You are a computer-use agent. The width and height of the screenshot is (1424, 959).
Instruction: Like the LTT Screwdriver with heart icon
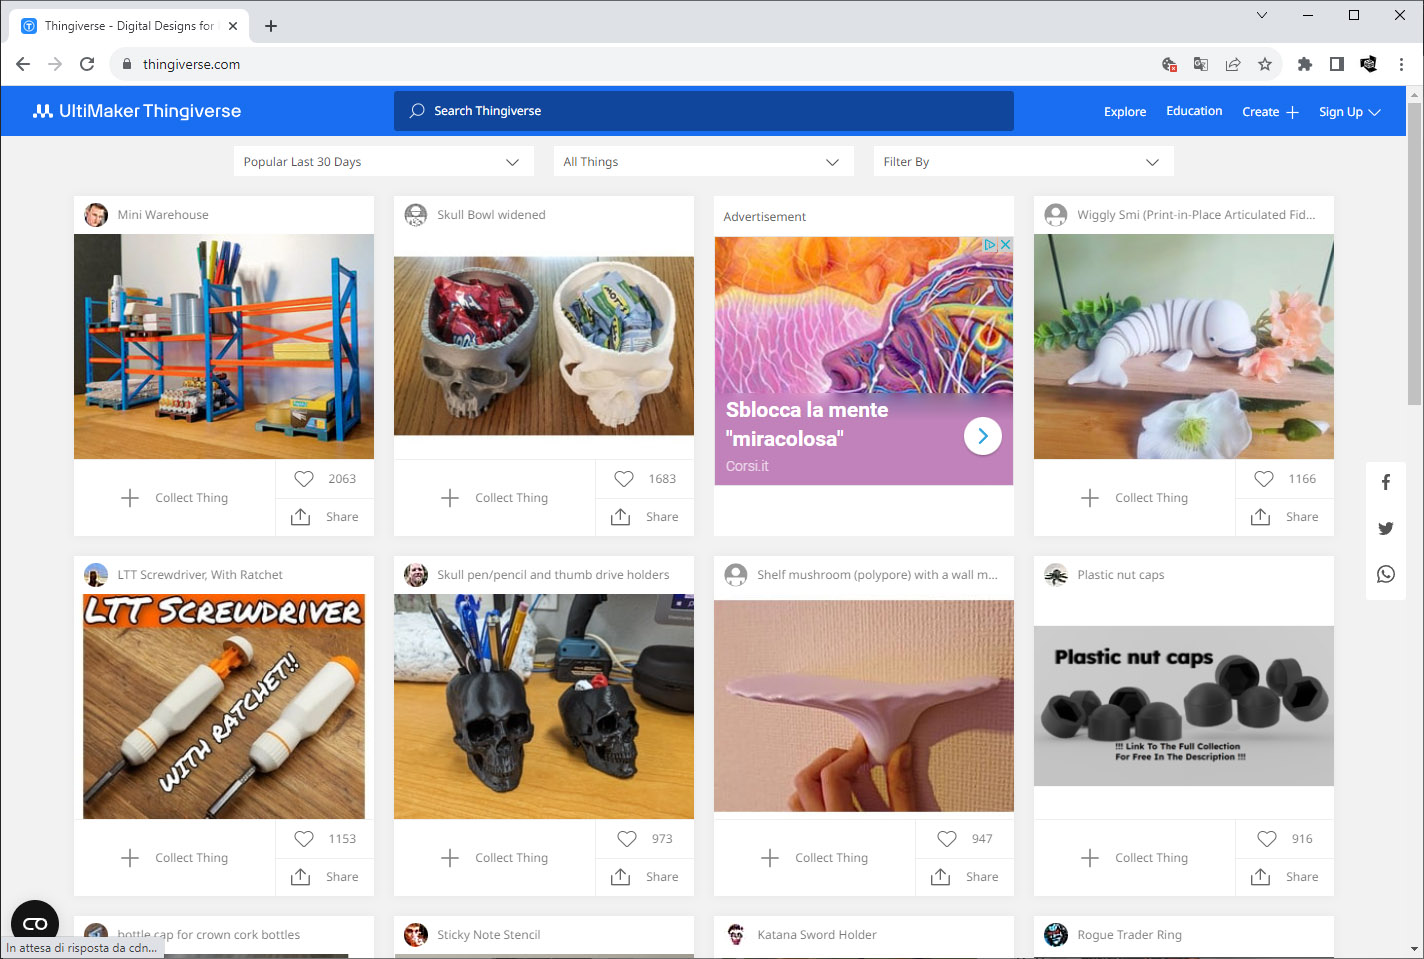point(304,839)
